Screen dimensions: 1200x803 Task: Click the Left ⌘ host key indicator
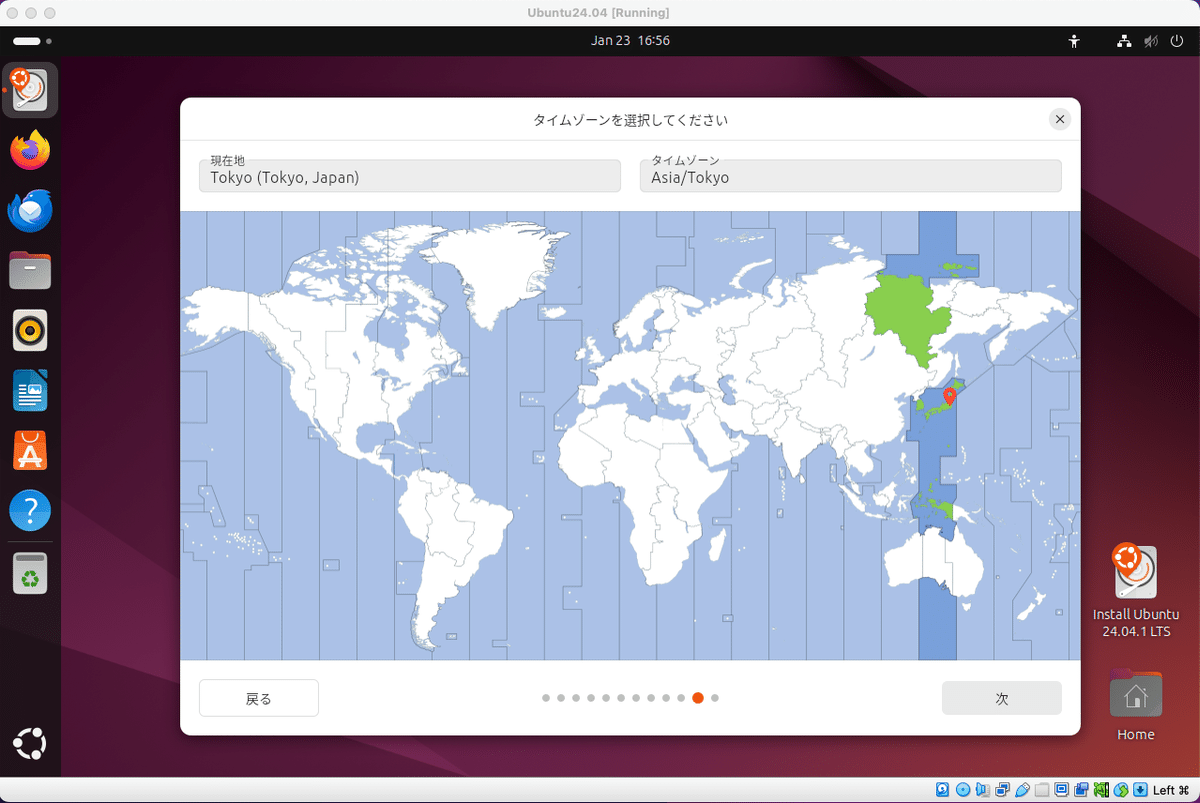(x=1171, y=790)
